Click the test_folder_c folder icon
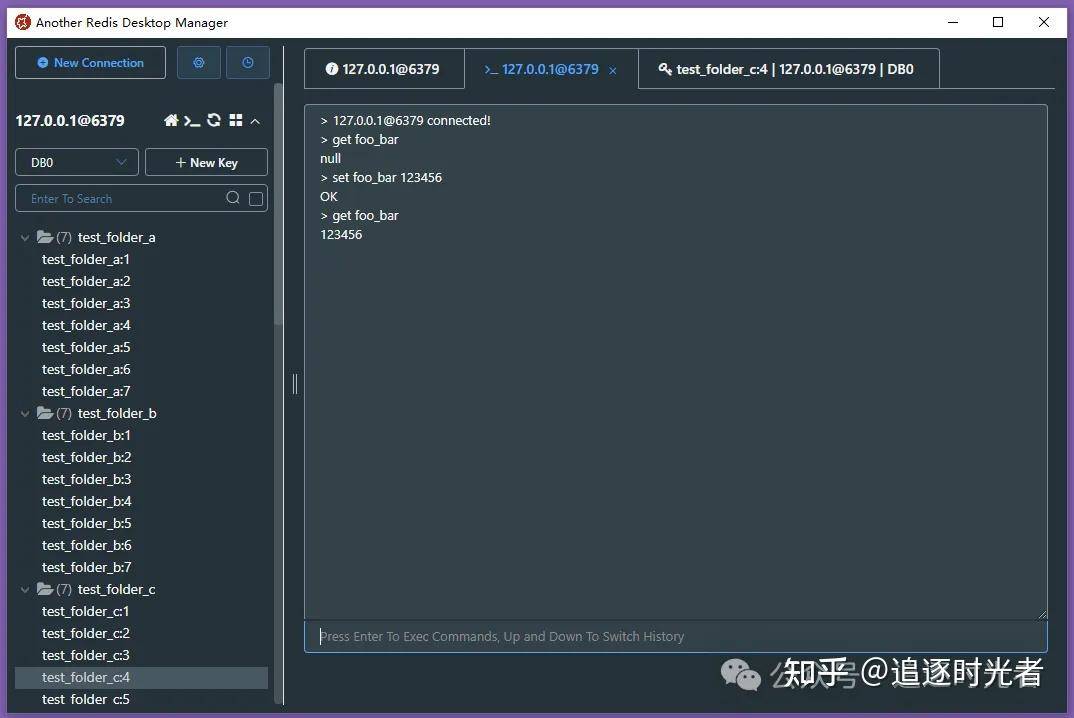The width and height of the screenshot is (1074, 718). 45,589
